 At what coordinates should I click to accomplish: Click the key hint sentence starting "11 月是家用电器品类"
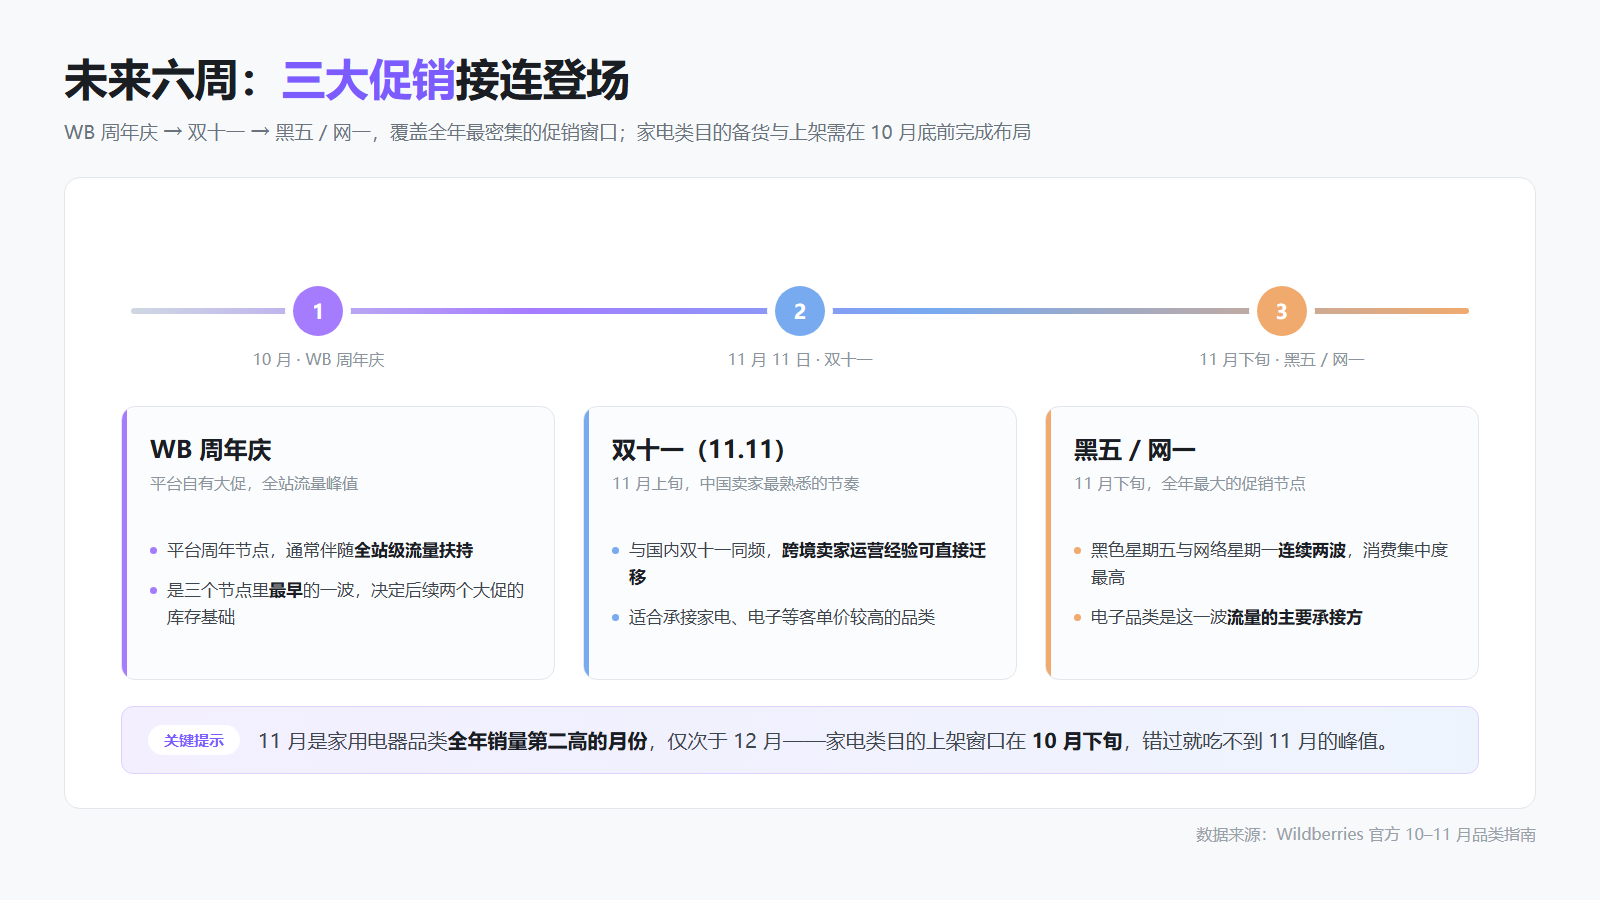click(x=824, y=741)
